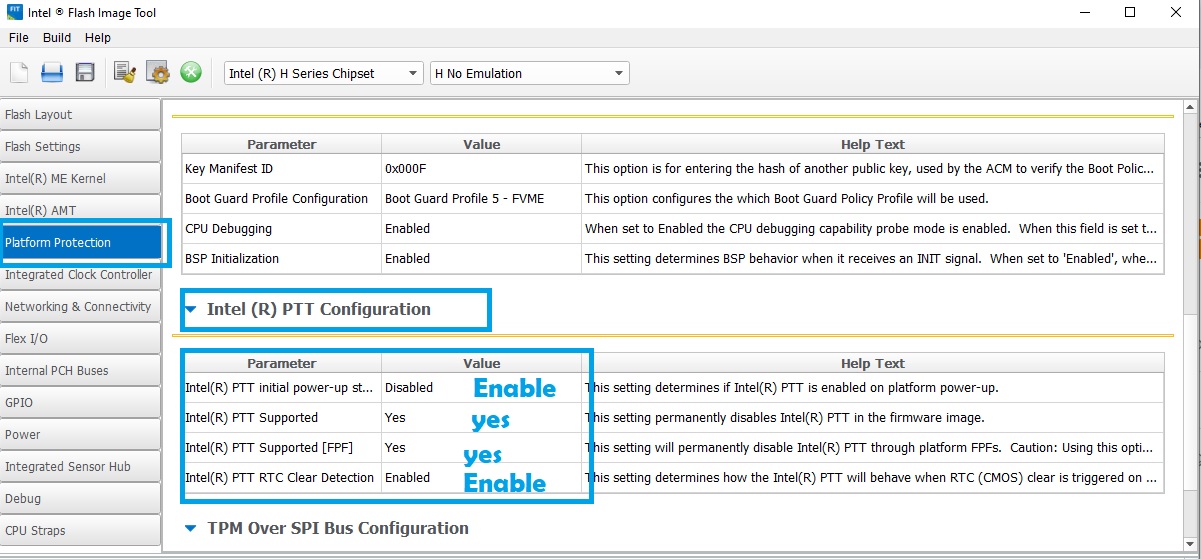
Task: Select the CPU Debugging parameter name
Action: [281, 228]
